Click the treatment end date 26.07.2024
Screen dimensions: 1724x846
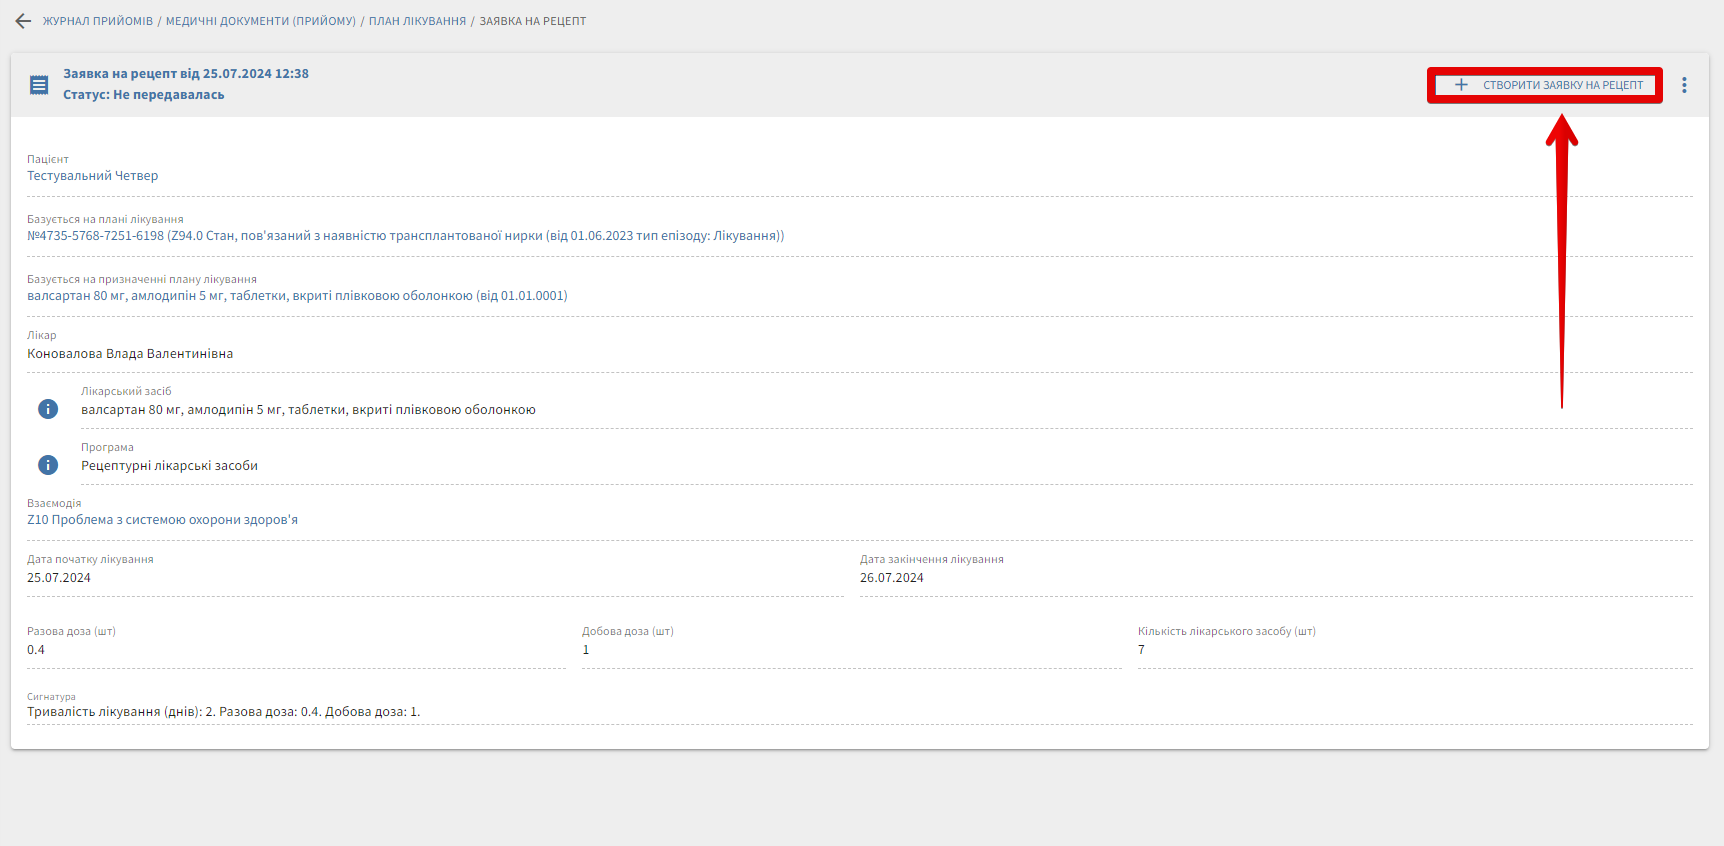coord(891,578)
